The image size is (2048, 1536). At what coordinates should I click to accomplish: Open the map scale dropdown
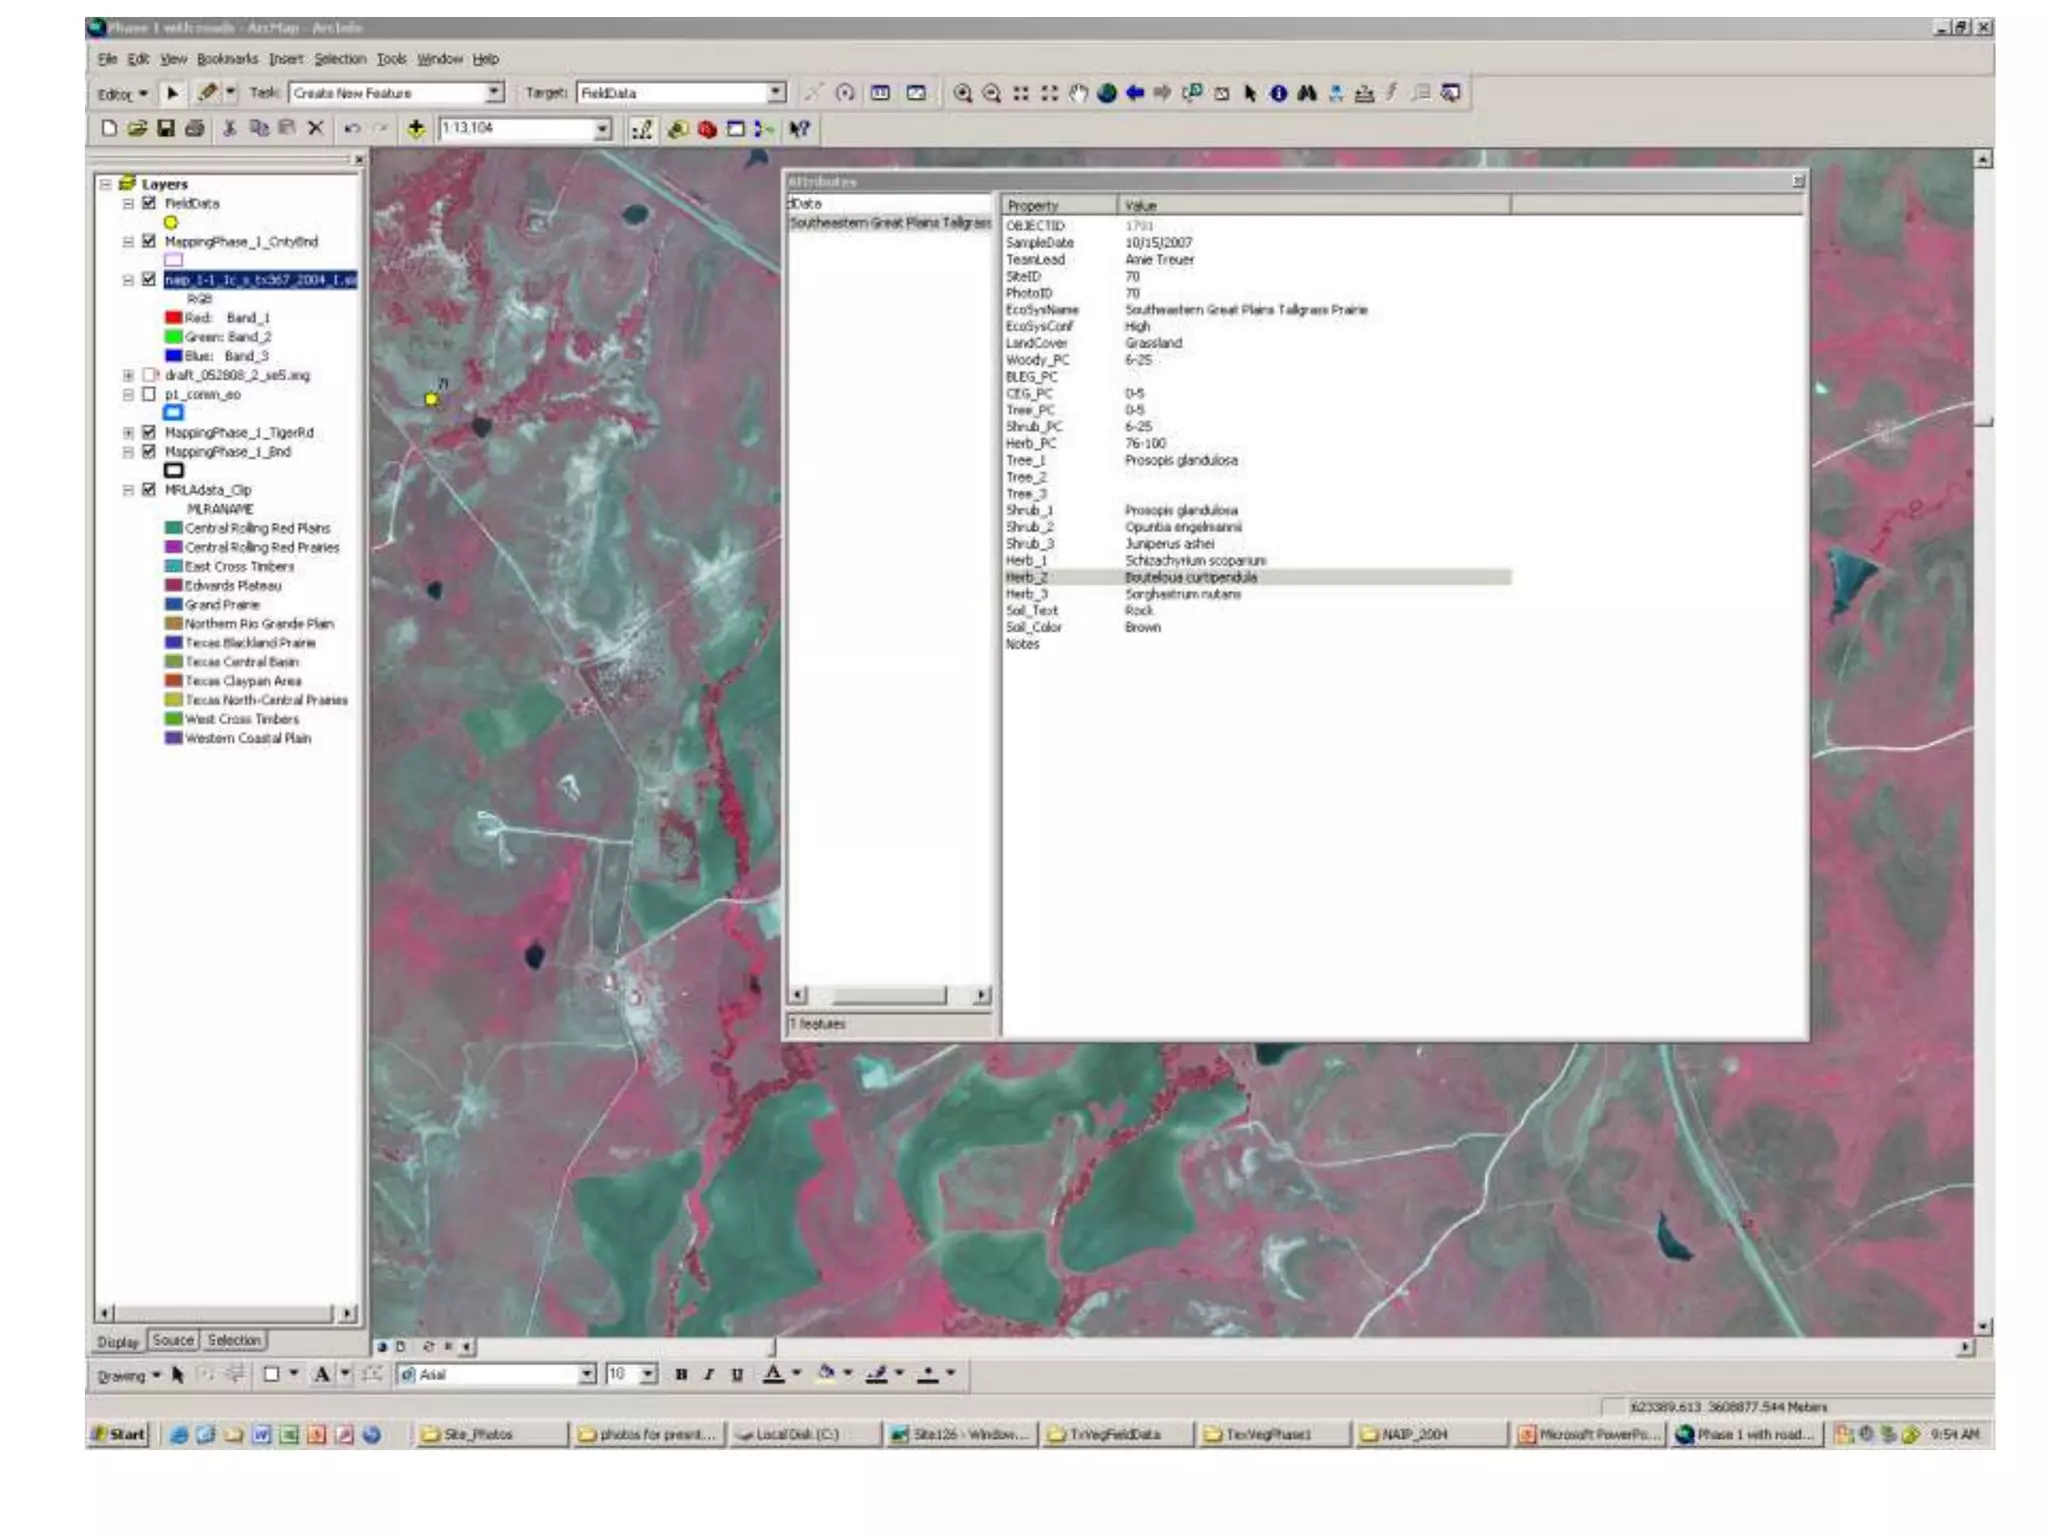(x=602, y=128)
